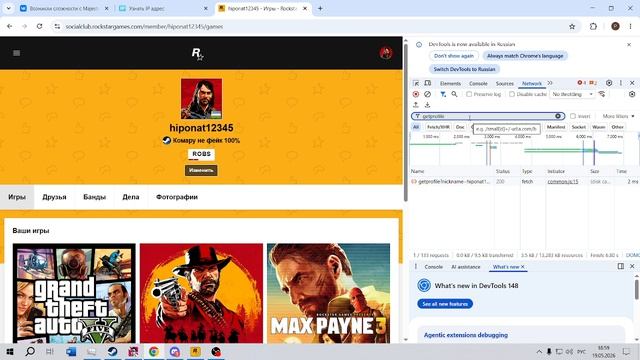Screen dimensions: 640x360
Task: Switch to the Банды profile tab
Action: [94, 197]
